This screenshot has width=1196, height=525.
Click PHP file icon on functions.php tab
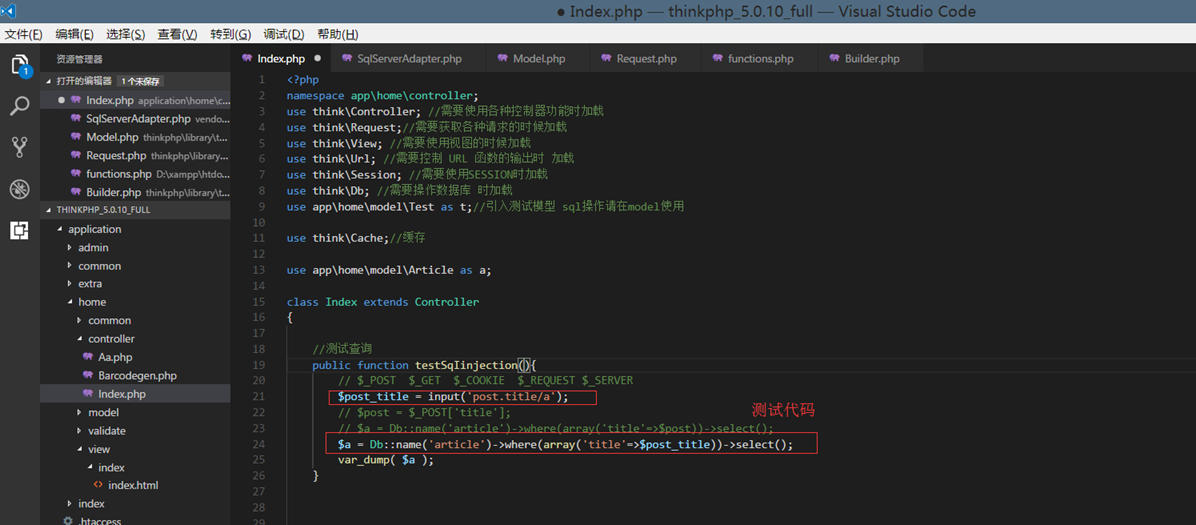click(x=717, y=58)
